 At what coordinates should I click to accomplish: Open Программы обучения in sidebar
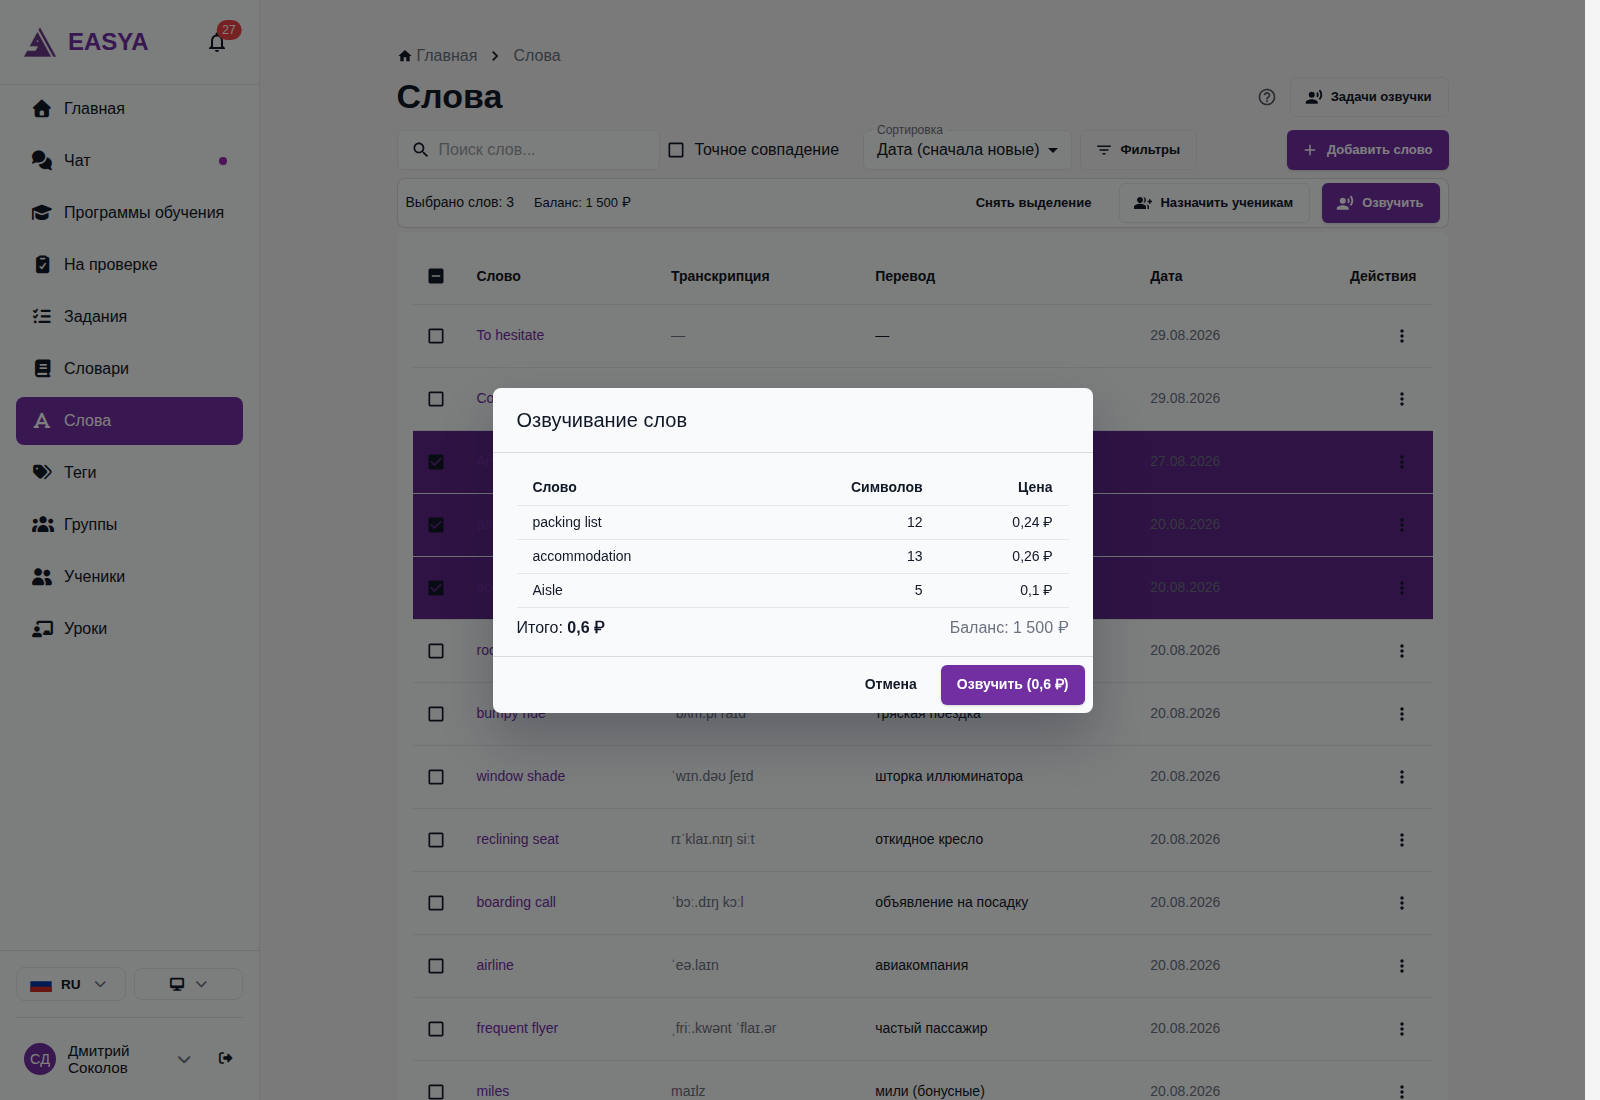[x=129, y=213]
